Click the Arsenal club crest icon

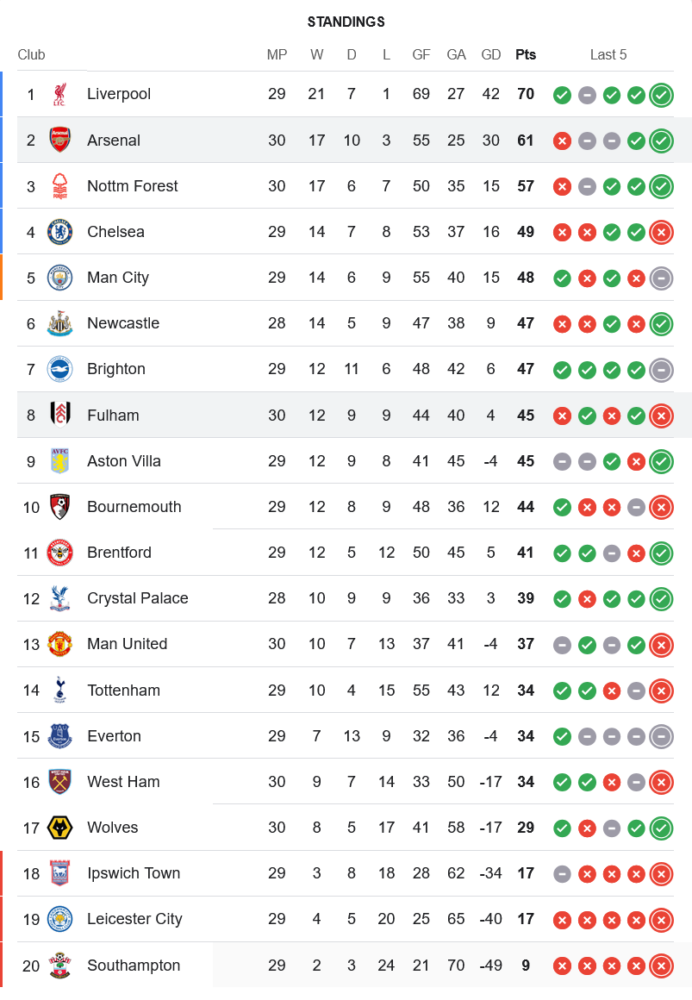click(x=60, y=140)
